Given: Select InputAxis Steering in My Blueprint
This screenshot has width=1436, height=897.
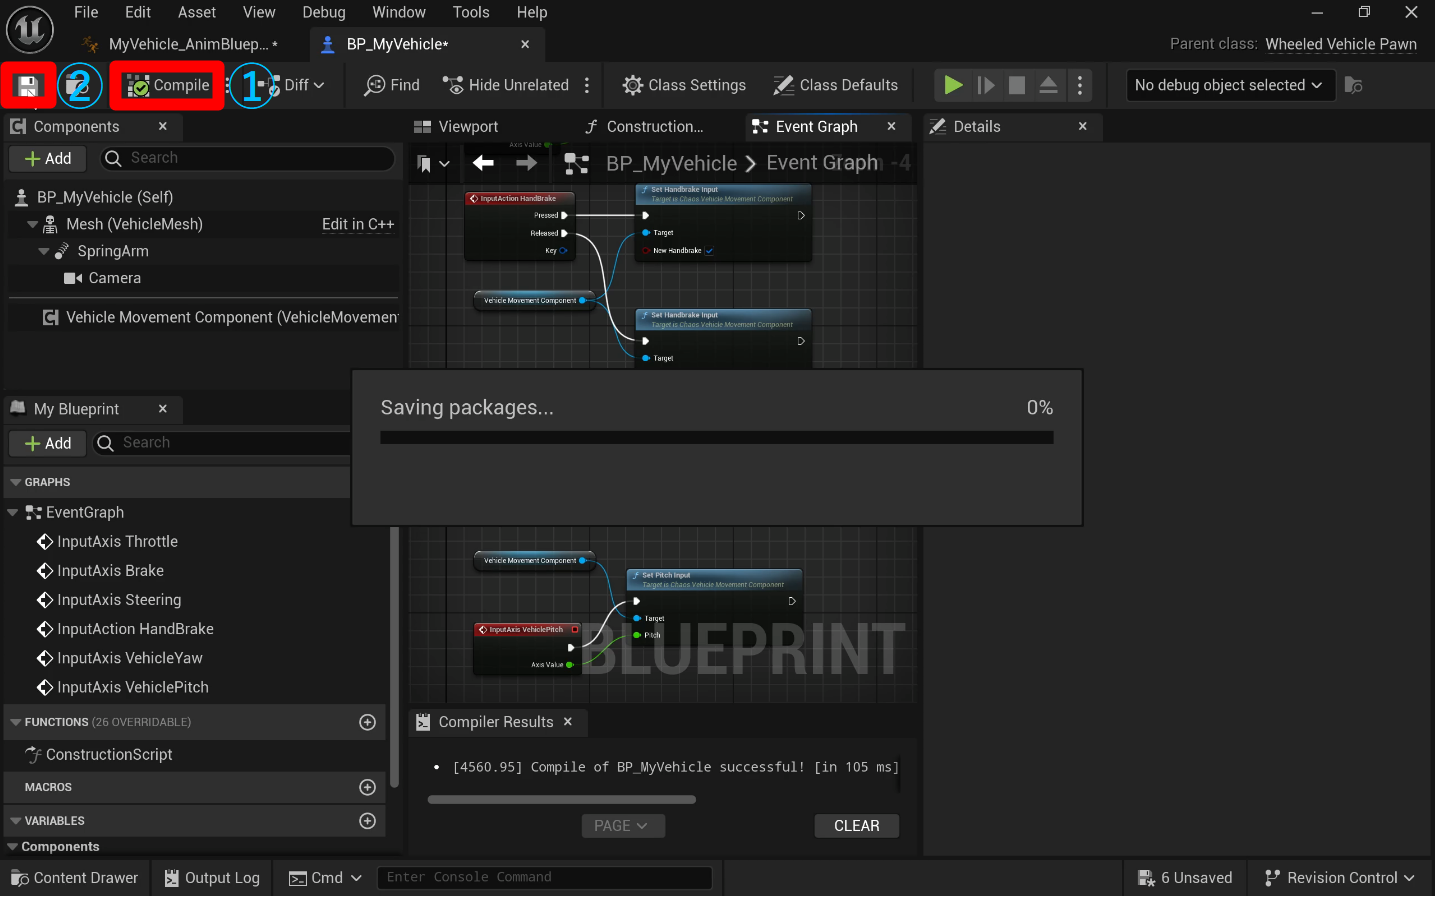Looking at the screenshot, I should [x=119, y=600].
